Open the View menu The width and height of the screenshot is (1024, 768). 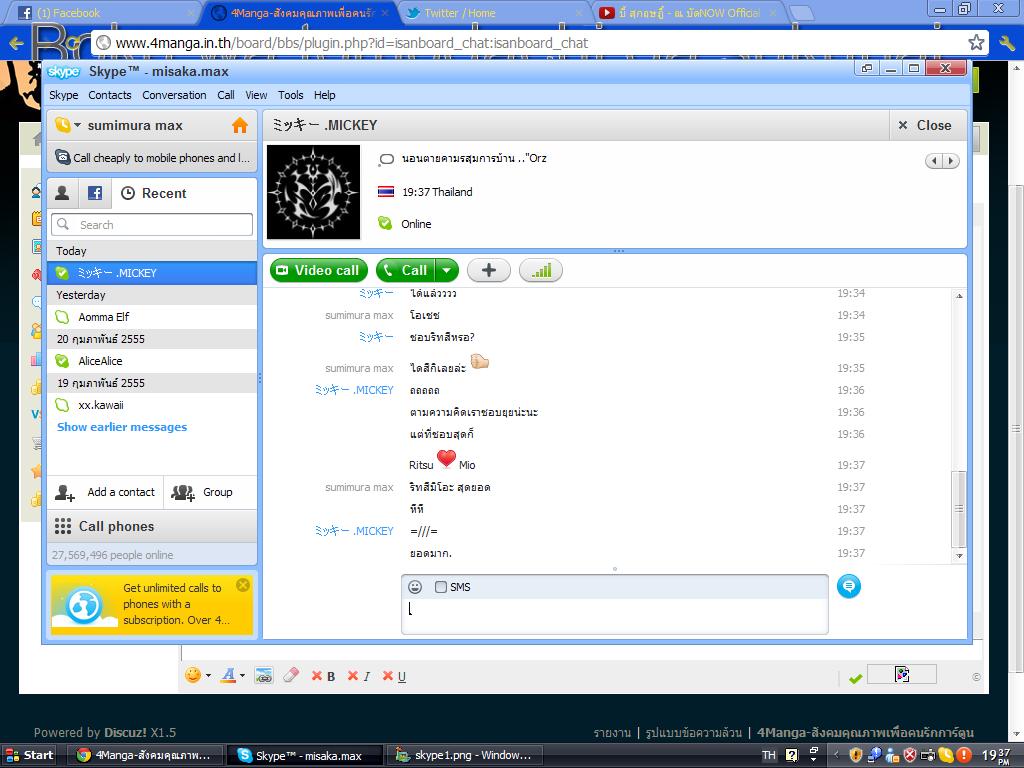pos(256,95)
